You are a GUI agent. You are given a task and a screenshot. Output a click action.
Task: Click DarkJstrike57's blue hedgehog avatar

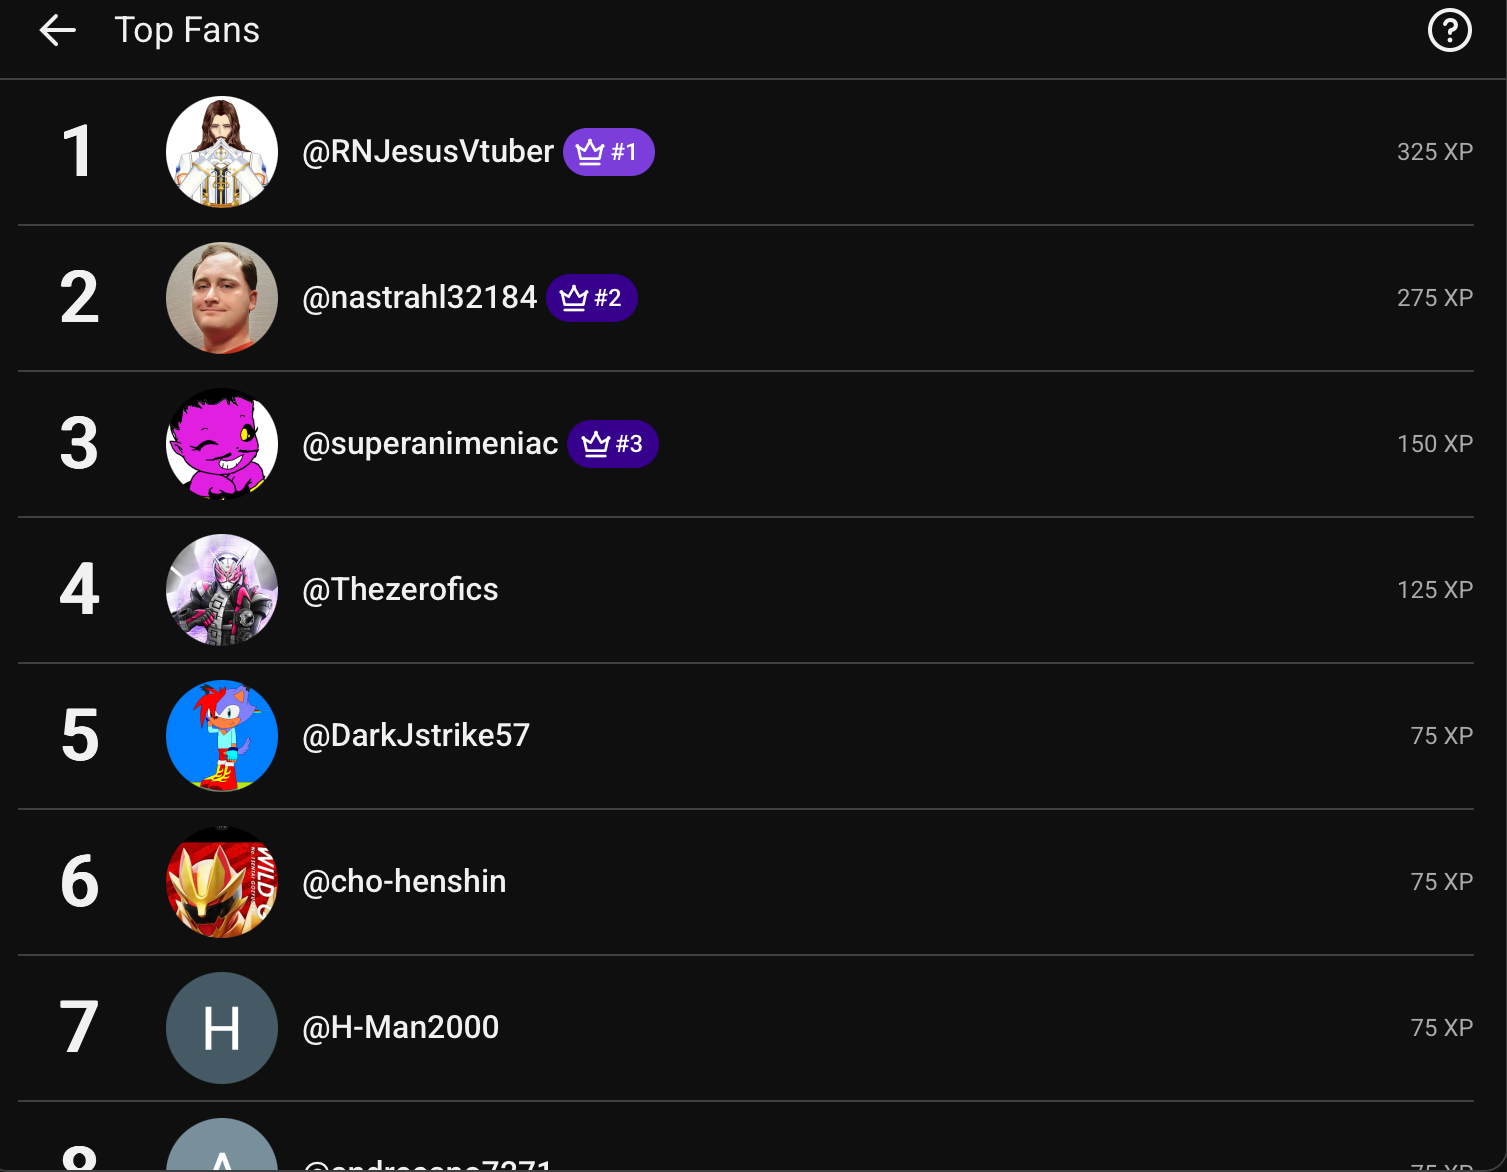click(x=222, y=736)
